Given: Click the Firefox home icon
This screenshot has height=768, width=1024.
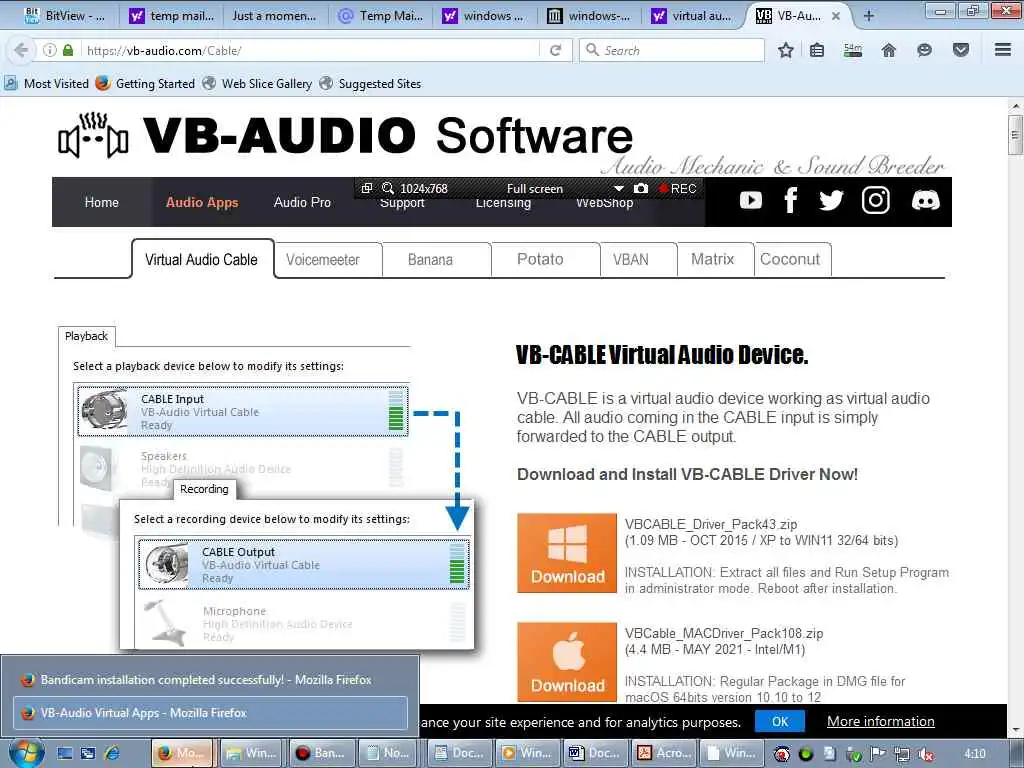Looking at the screenshot, I should [889, 50].
